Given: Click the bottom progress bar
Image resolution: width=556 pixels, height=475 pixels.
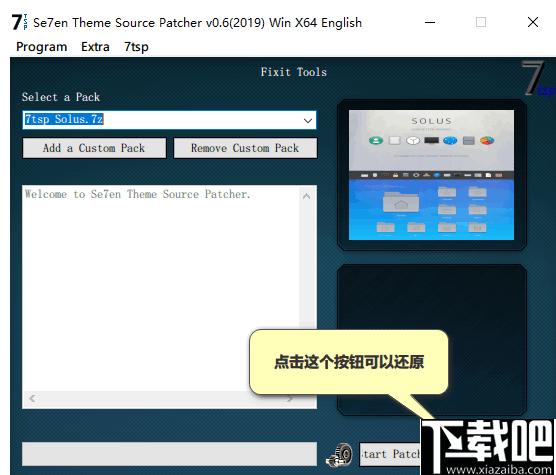Looking at the screenshot, I should point(169,454).
